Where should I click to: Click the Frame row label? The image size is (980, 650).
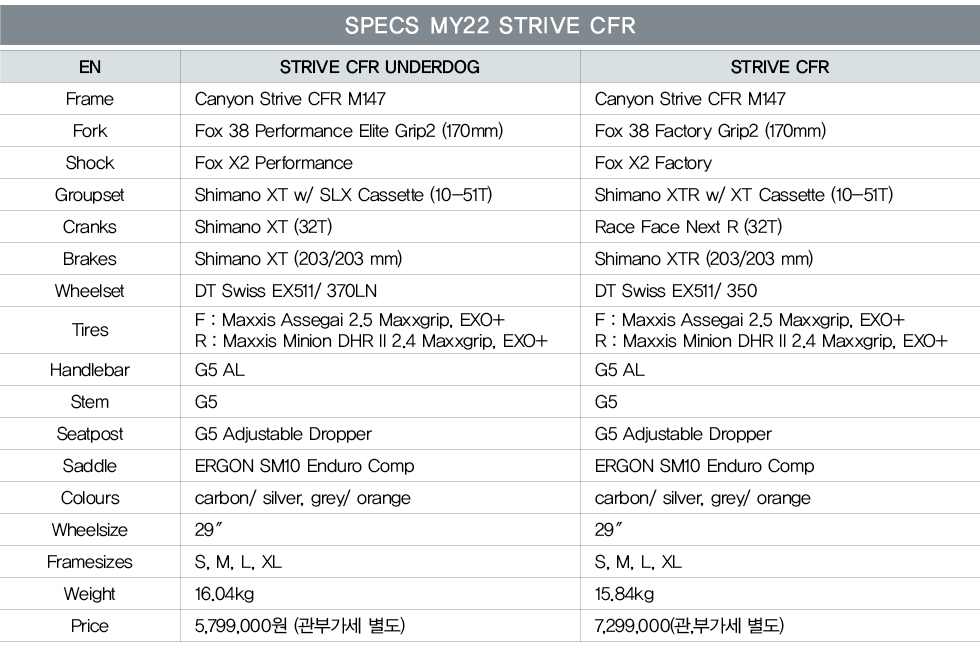point(90,99)
